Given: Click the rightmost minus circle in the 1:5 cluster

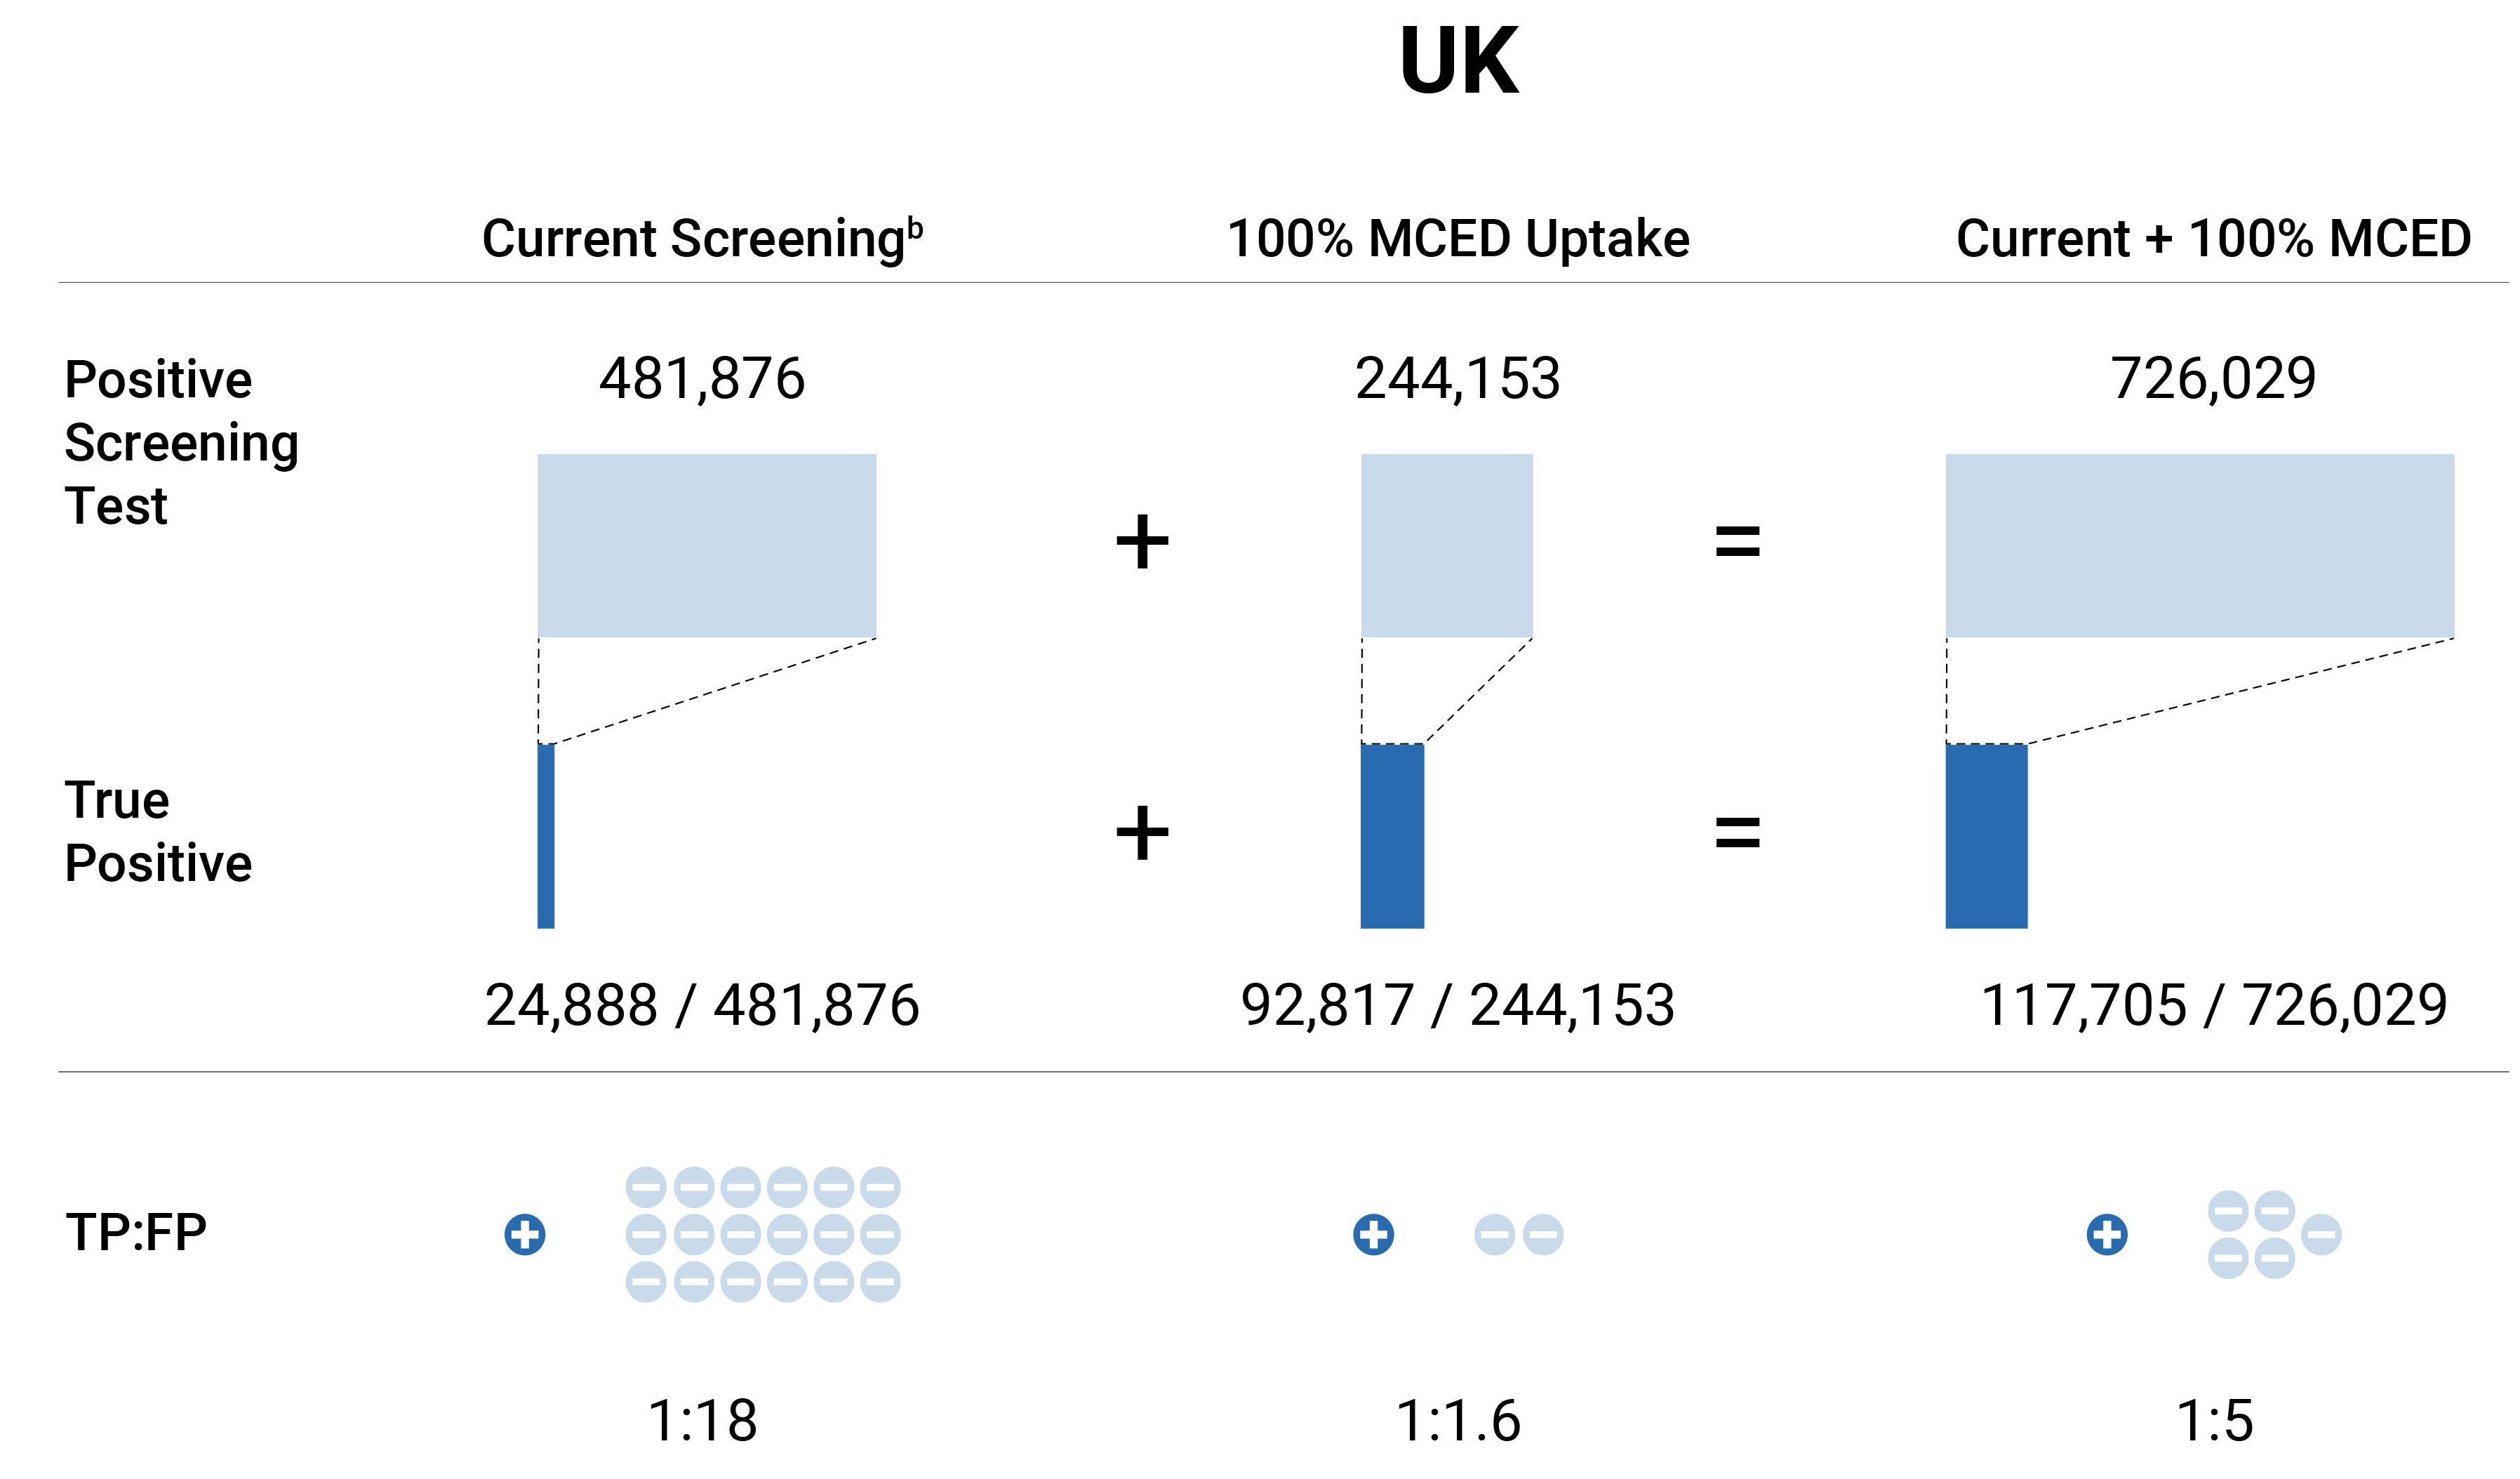Looking at the screenshot, I should (2321, 1234).
